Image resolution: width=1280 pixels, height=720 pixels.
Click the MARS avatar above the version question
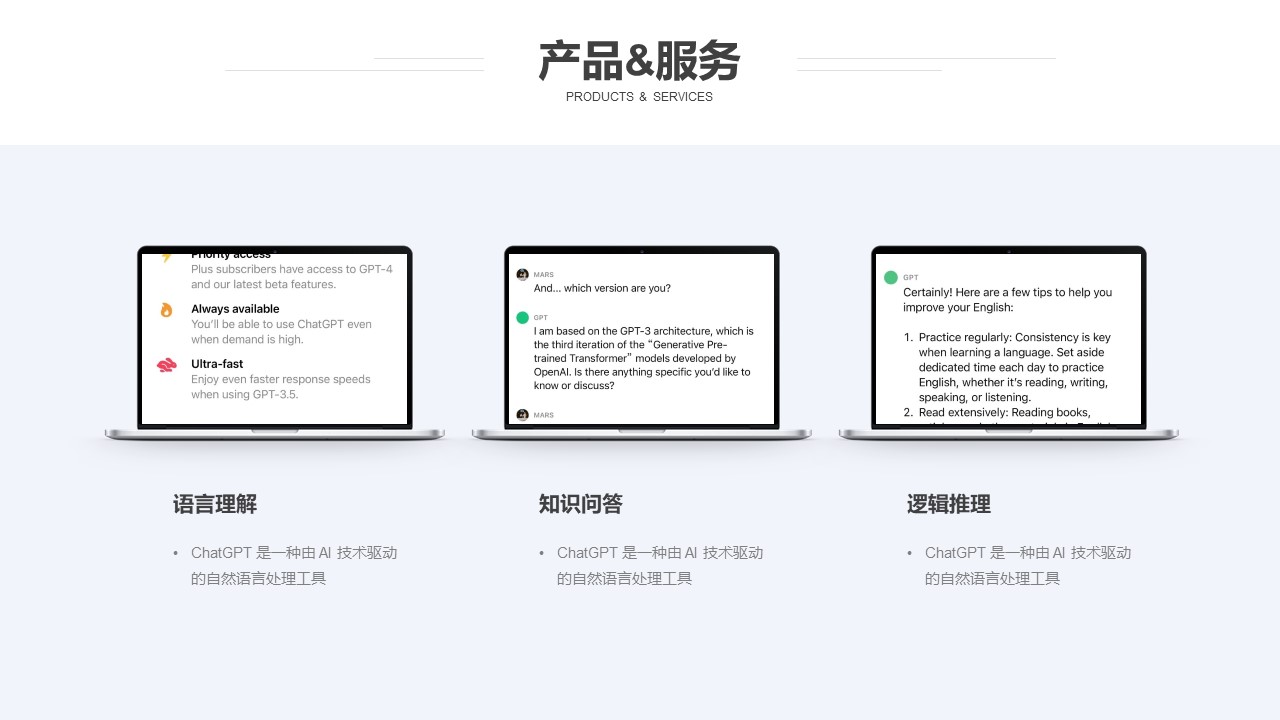pos(522,274)
